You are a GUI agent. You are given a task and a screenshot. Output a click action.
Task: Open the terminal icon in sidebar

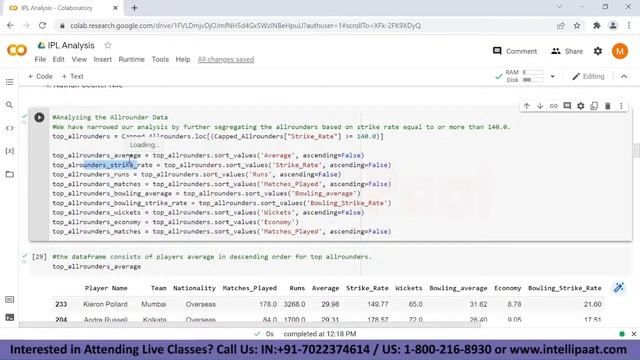pyautogui.click(x=9, y=317)
